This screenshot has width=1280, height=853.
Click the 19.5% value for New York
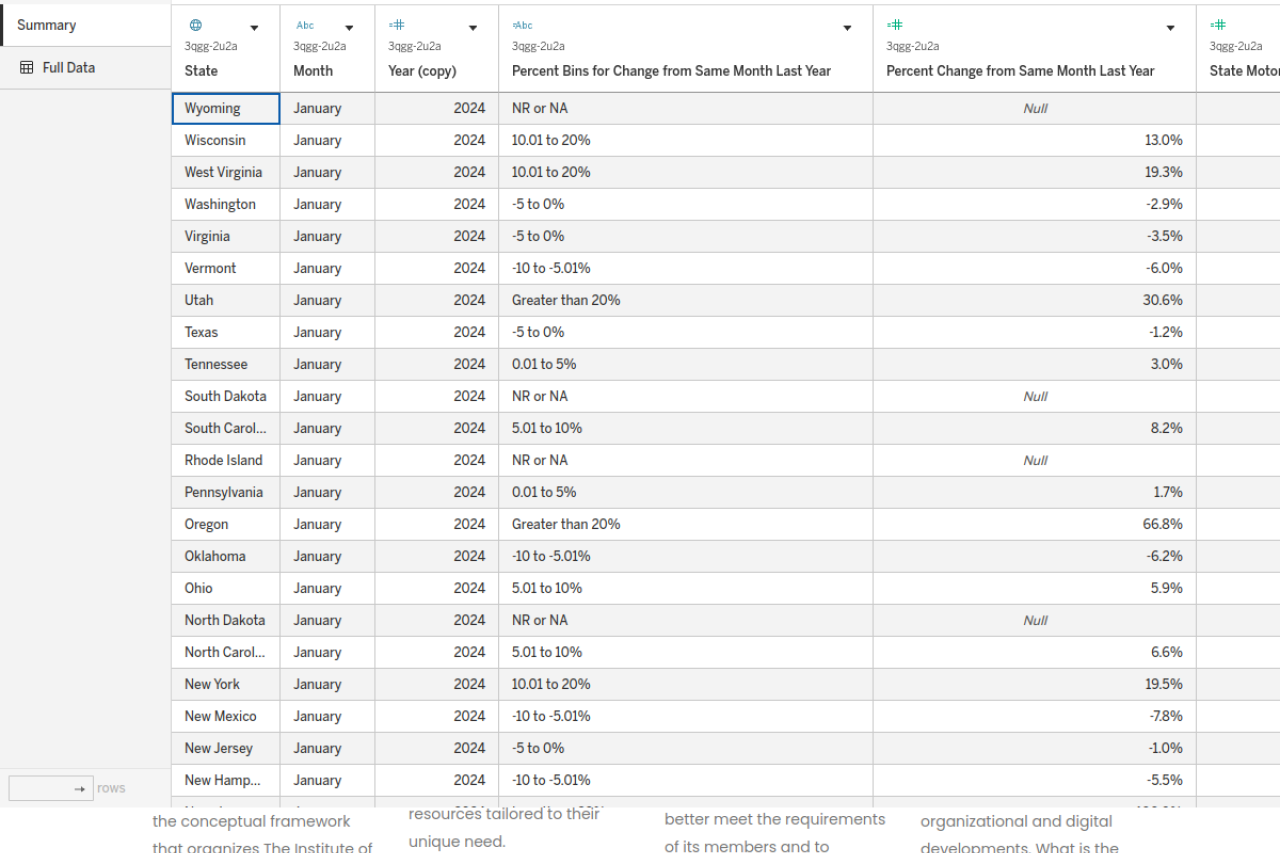(1164, 684)
